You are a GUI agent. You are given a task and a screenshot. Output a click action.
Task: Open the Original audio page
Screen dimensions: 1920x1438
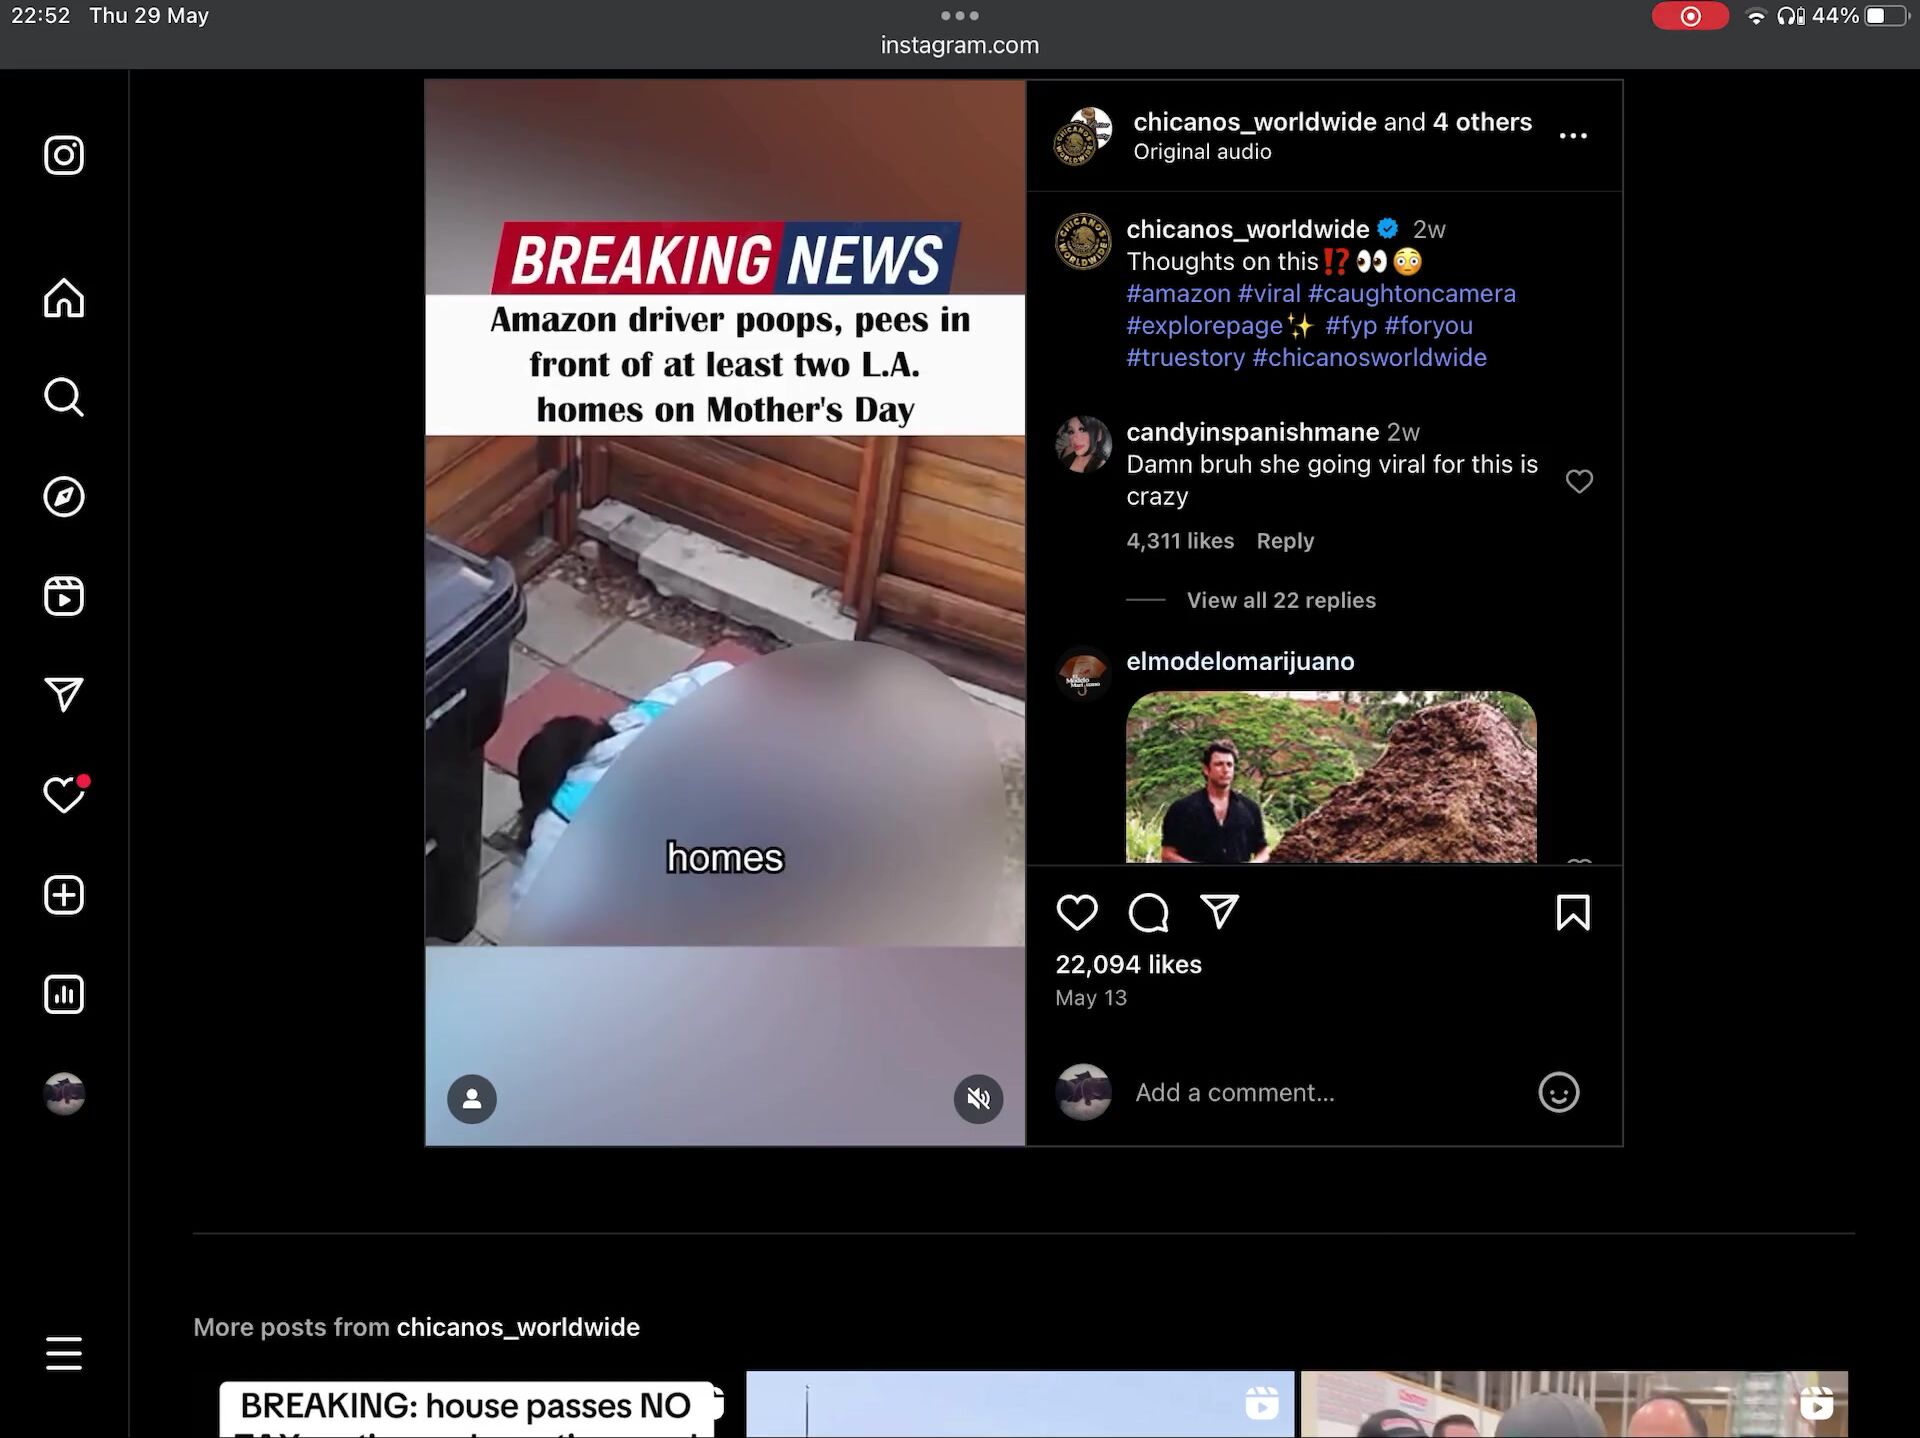point(1202,152)
